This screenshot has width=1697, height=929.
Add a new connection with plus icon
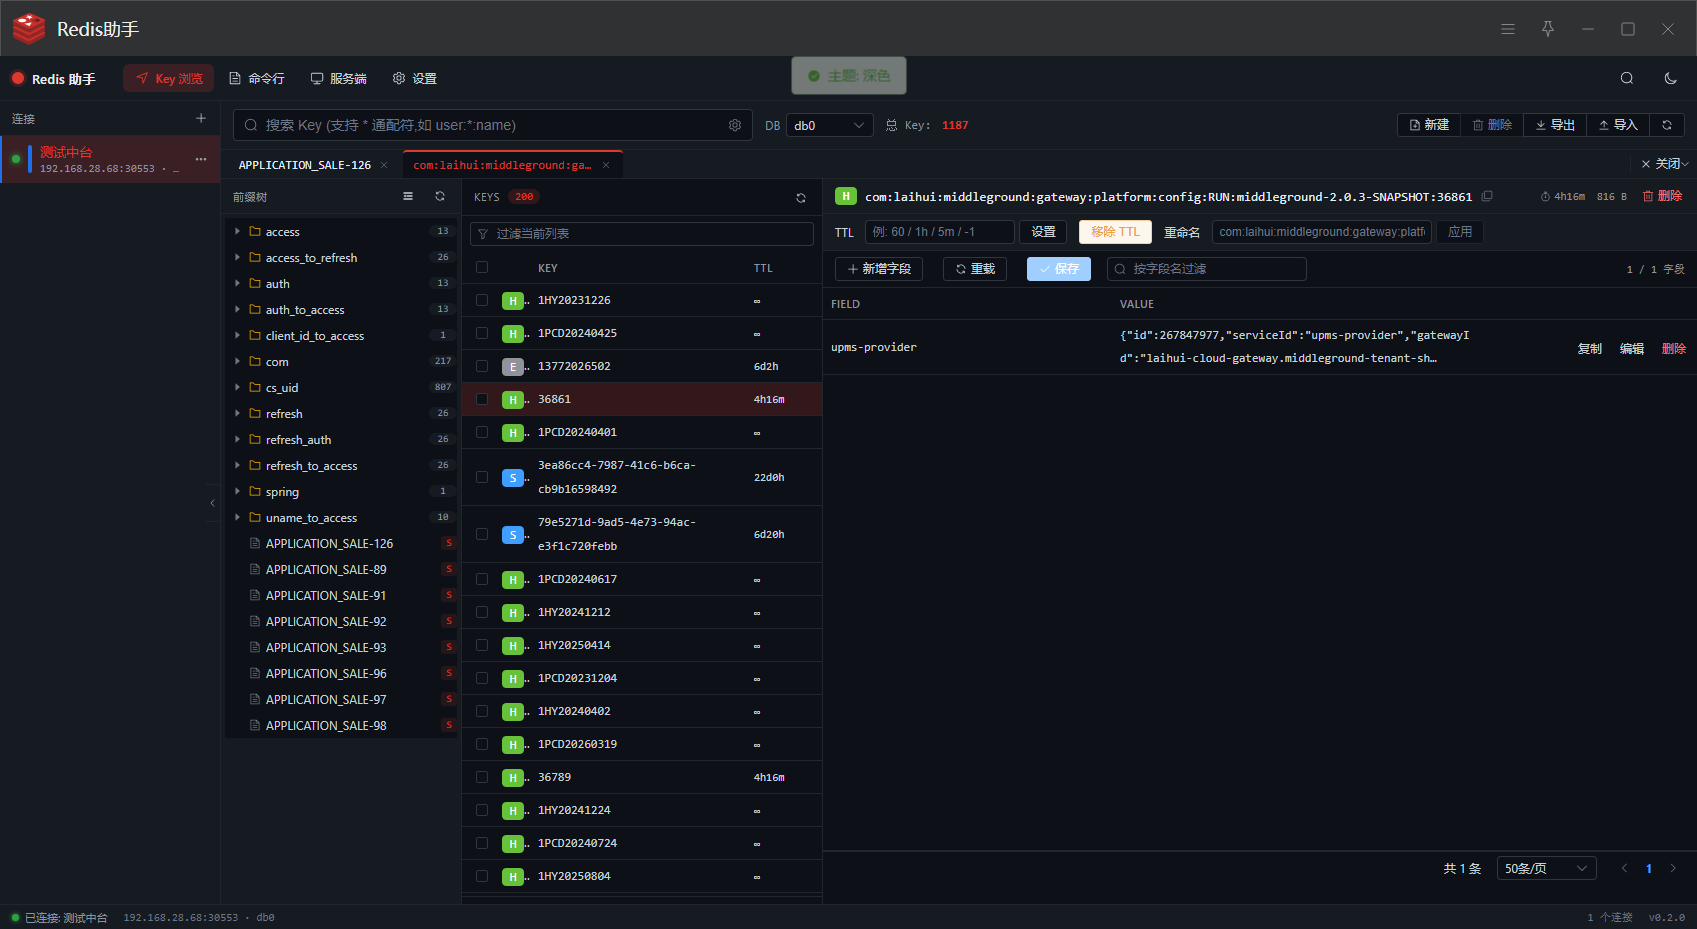pos(201,118)
